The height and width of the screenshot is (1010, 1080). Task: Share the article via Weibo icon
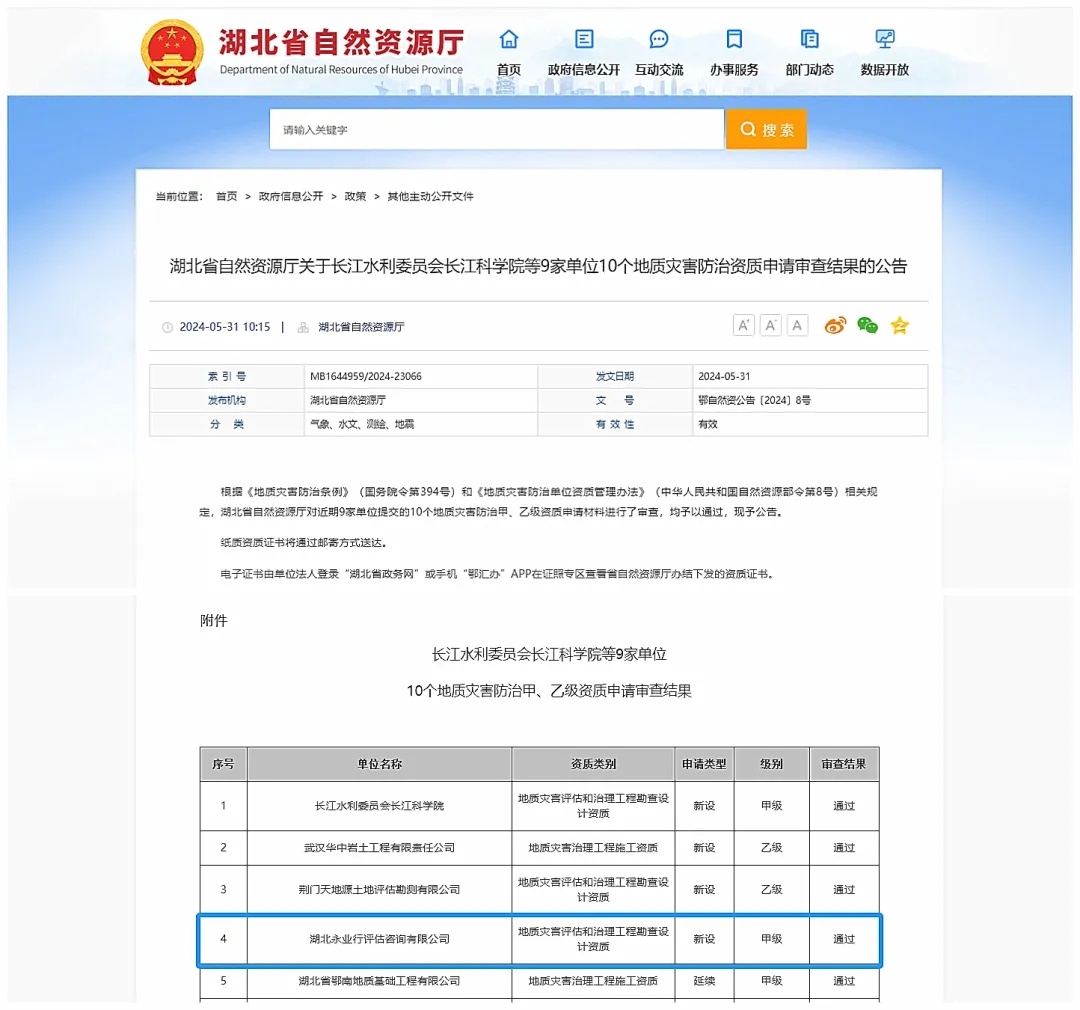(836, 325)
